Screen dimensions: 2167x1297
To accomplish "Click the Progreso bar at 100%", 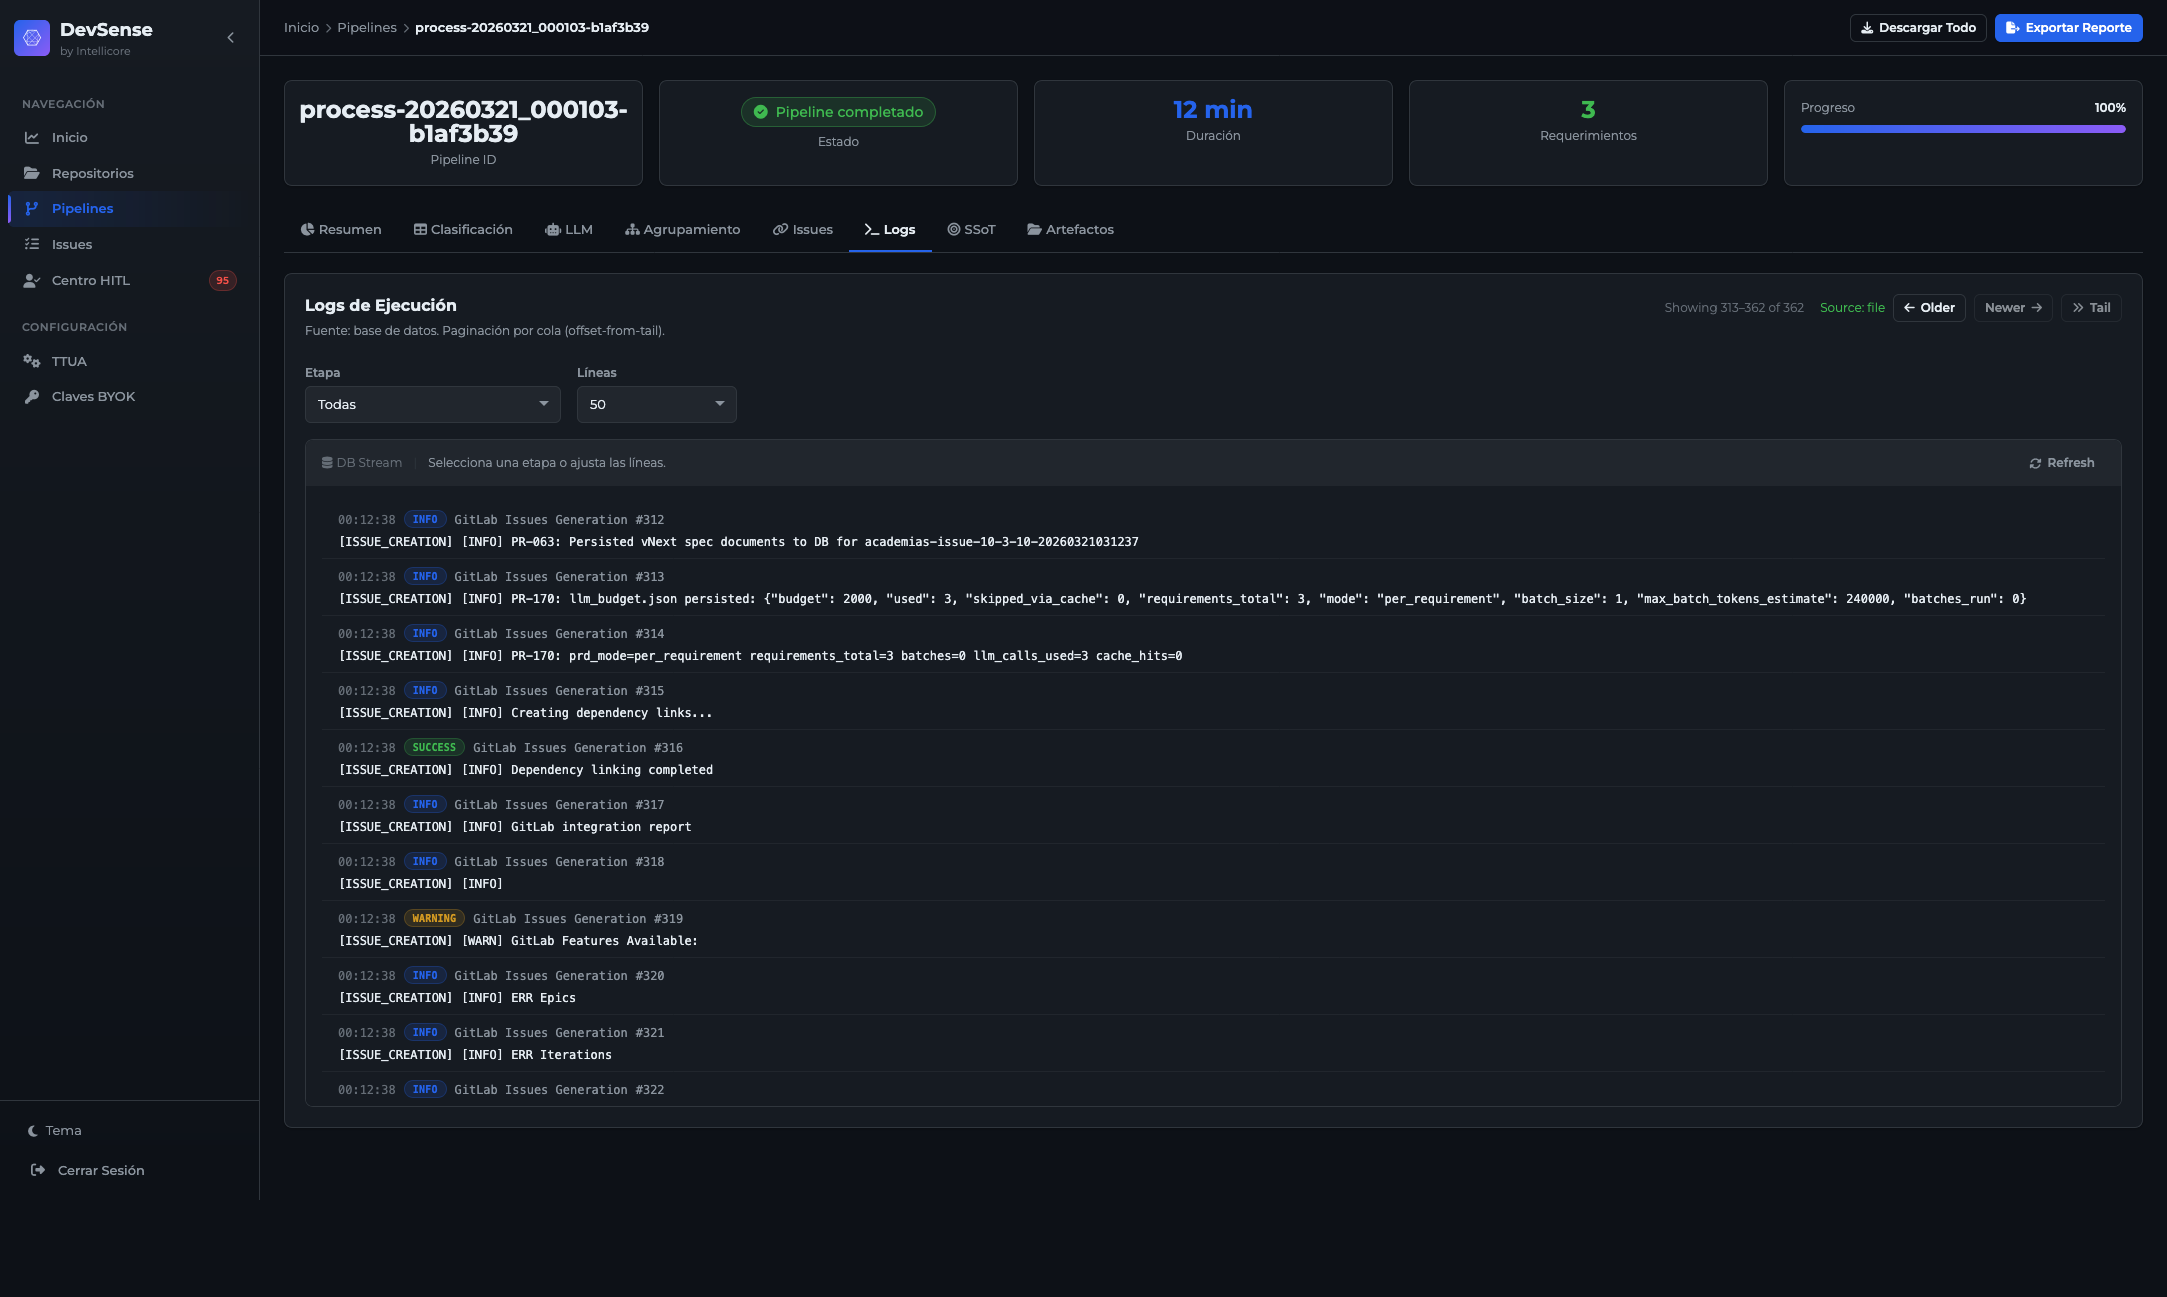I will 1962,129.
